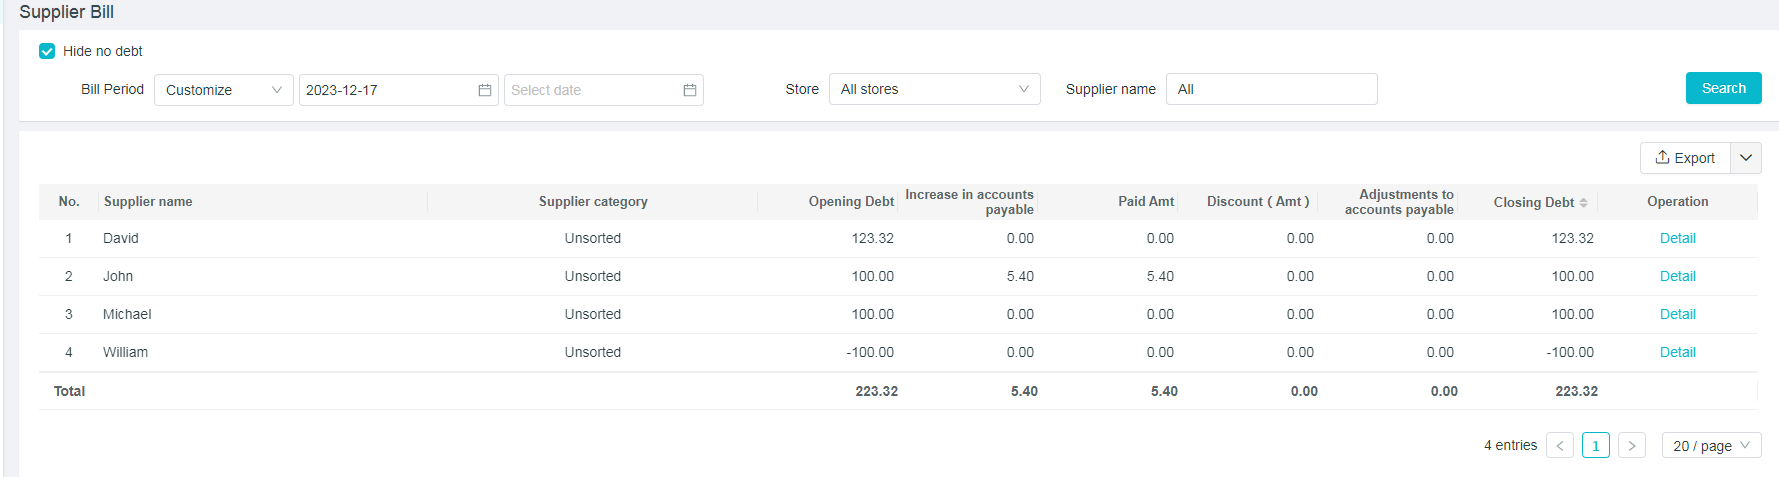Screen dimensions: 1779x477
Task: Expand the Export options arrow
Action: (x=1746, y=158)
